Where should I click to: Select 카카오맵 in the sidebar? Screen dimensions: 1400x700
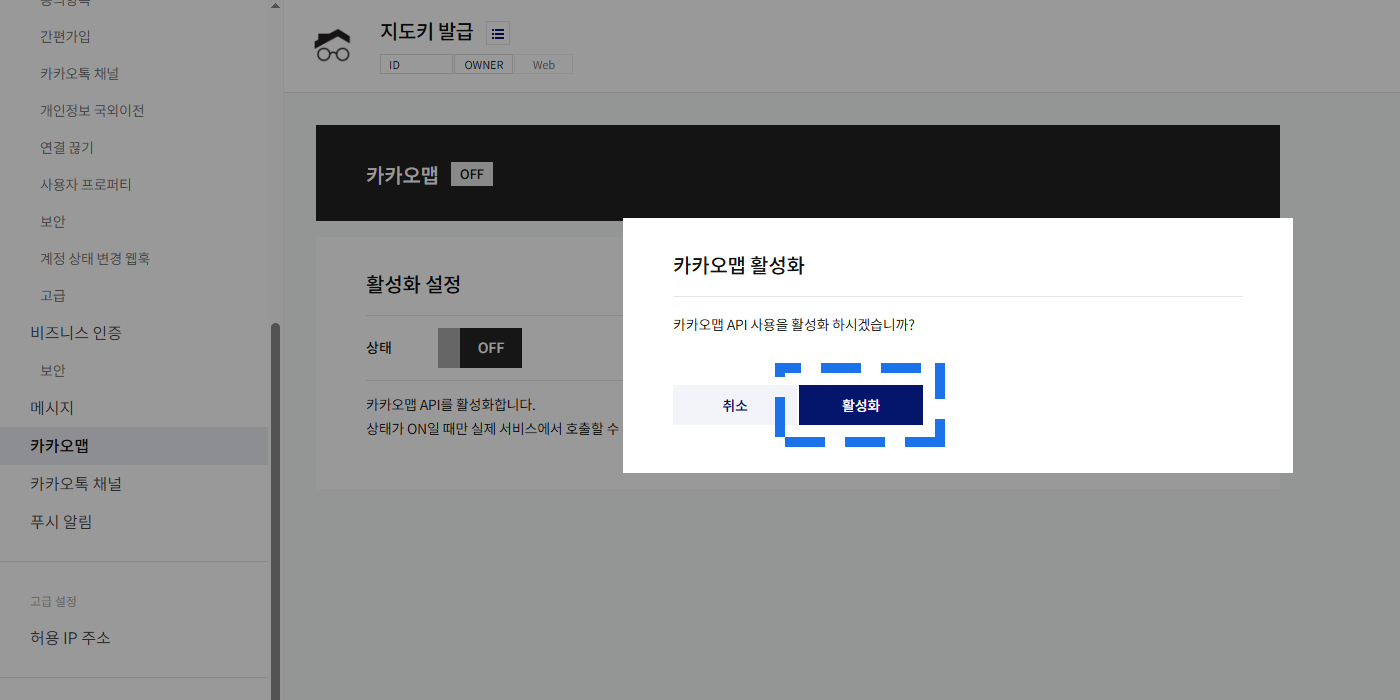pyautogui.click(x=134, y=446)
